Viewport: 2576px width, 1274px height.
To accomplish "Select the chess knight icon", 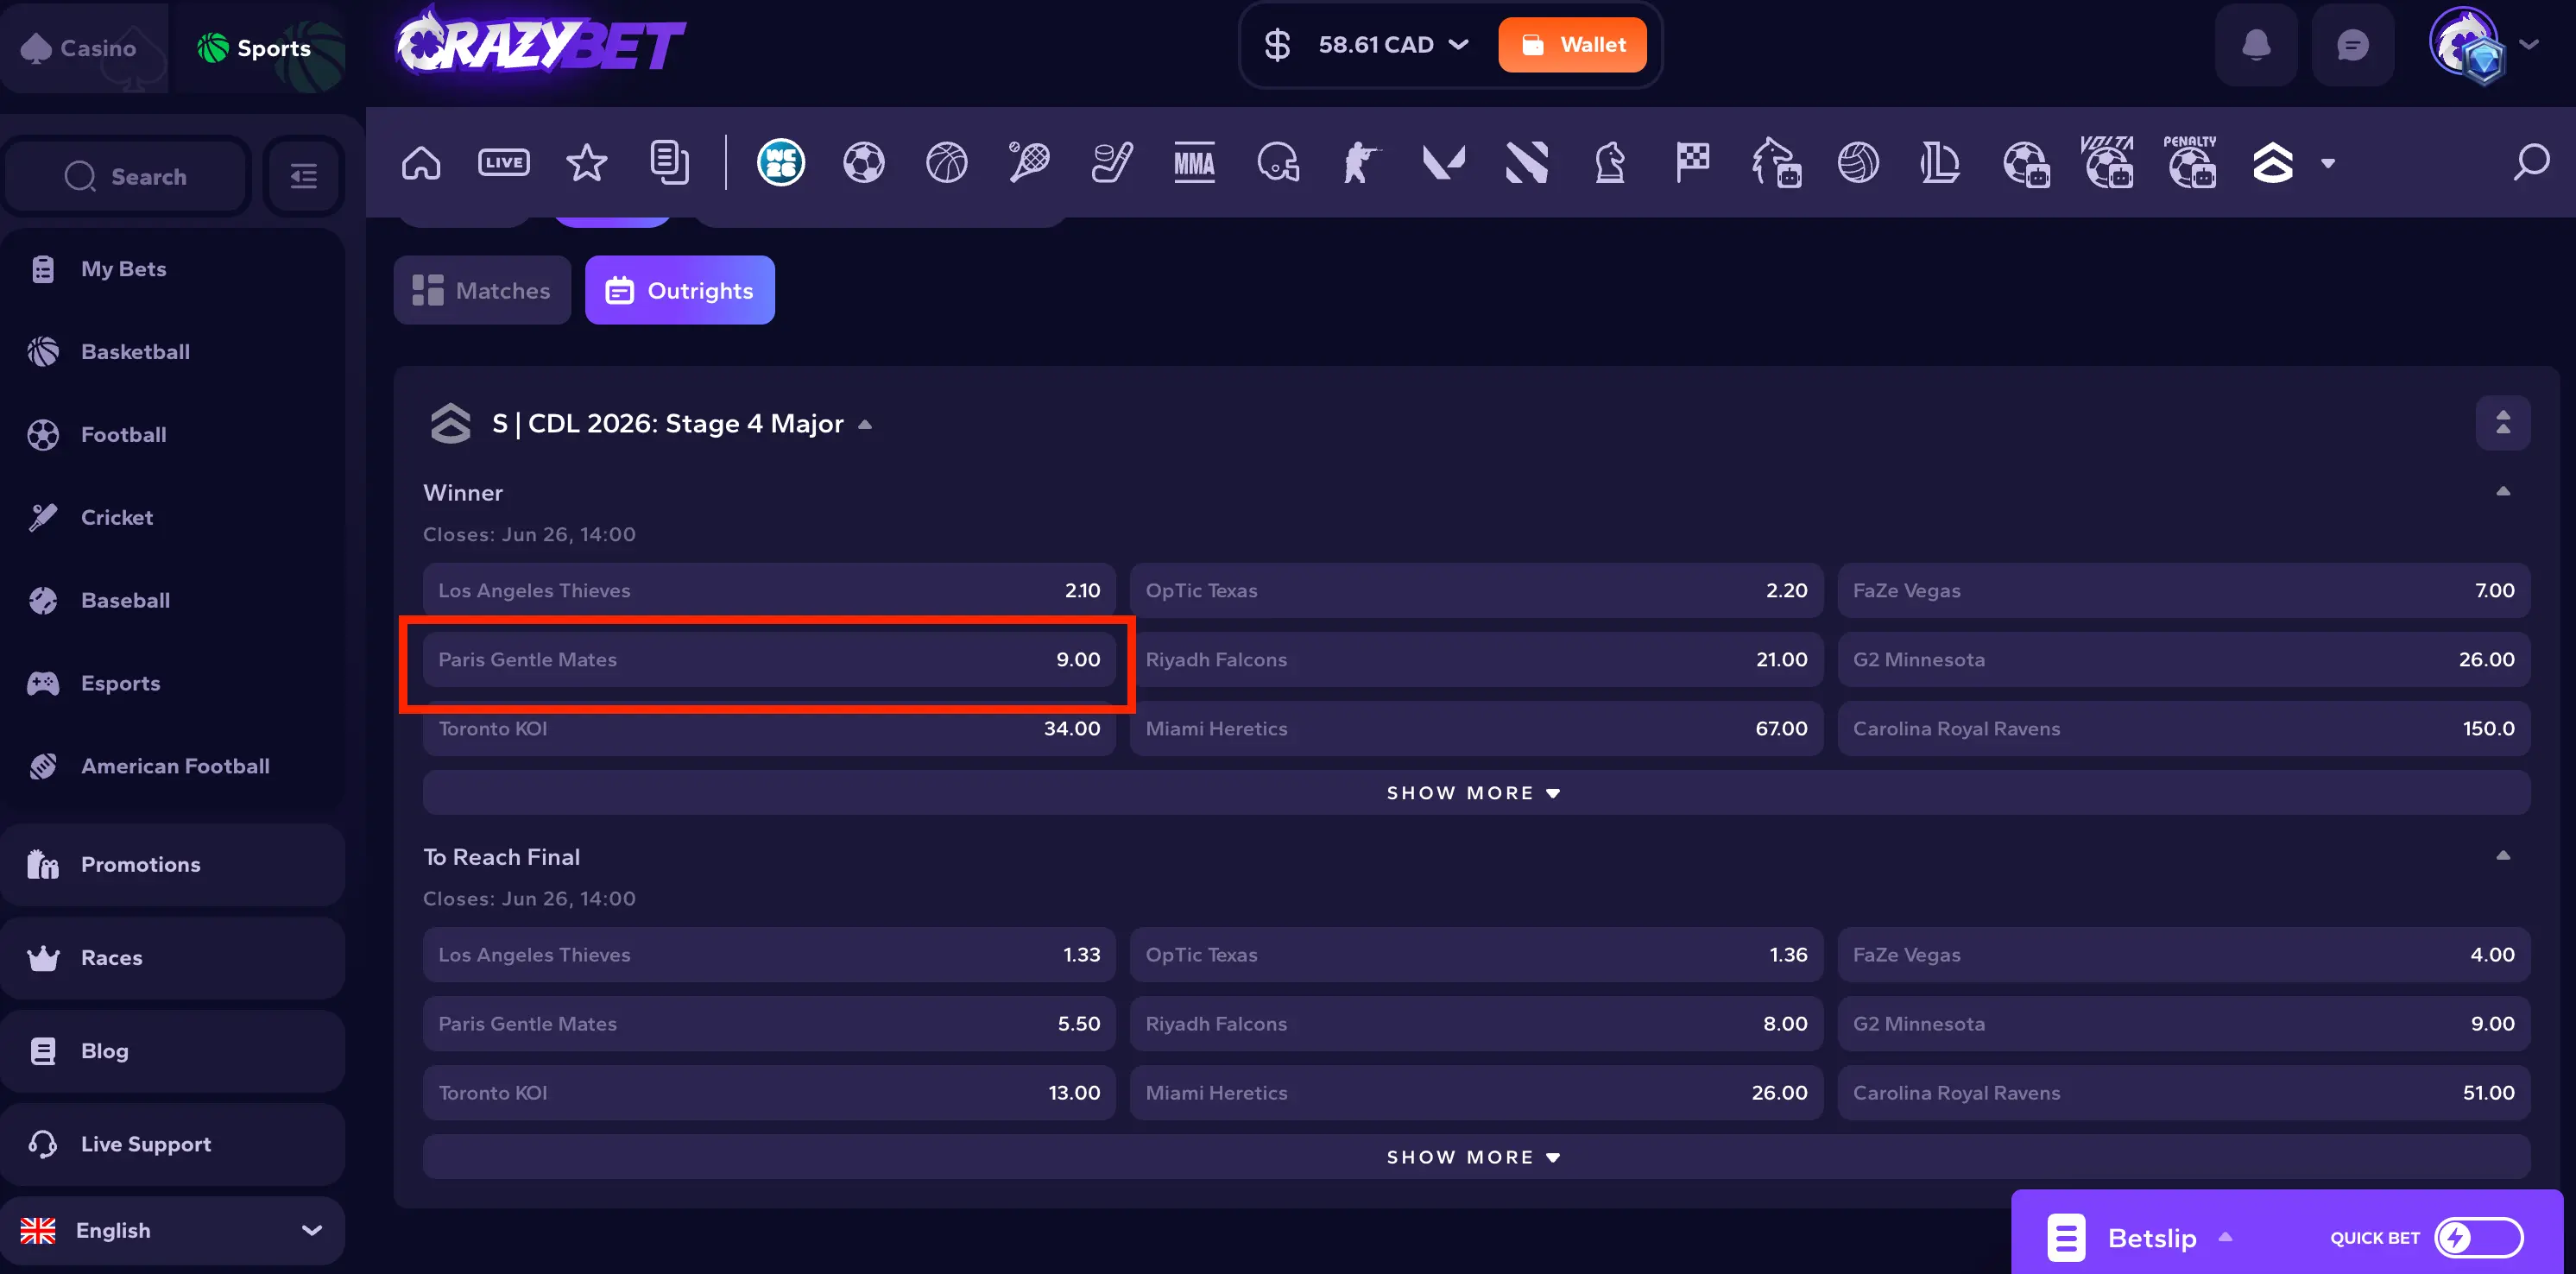I will click(x=1609, y=162).
